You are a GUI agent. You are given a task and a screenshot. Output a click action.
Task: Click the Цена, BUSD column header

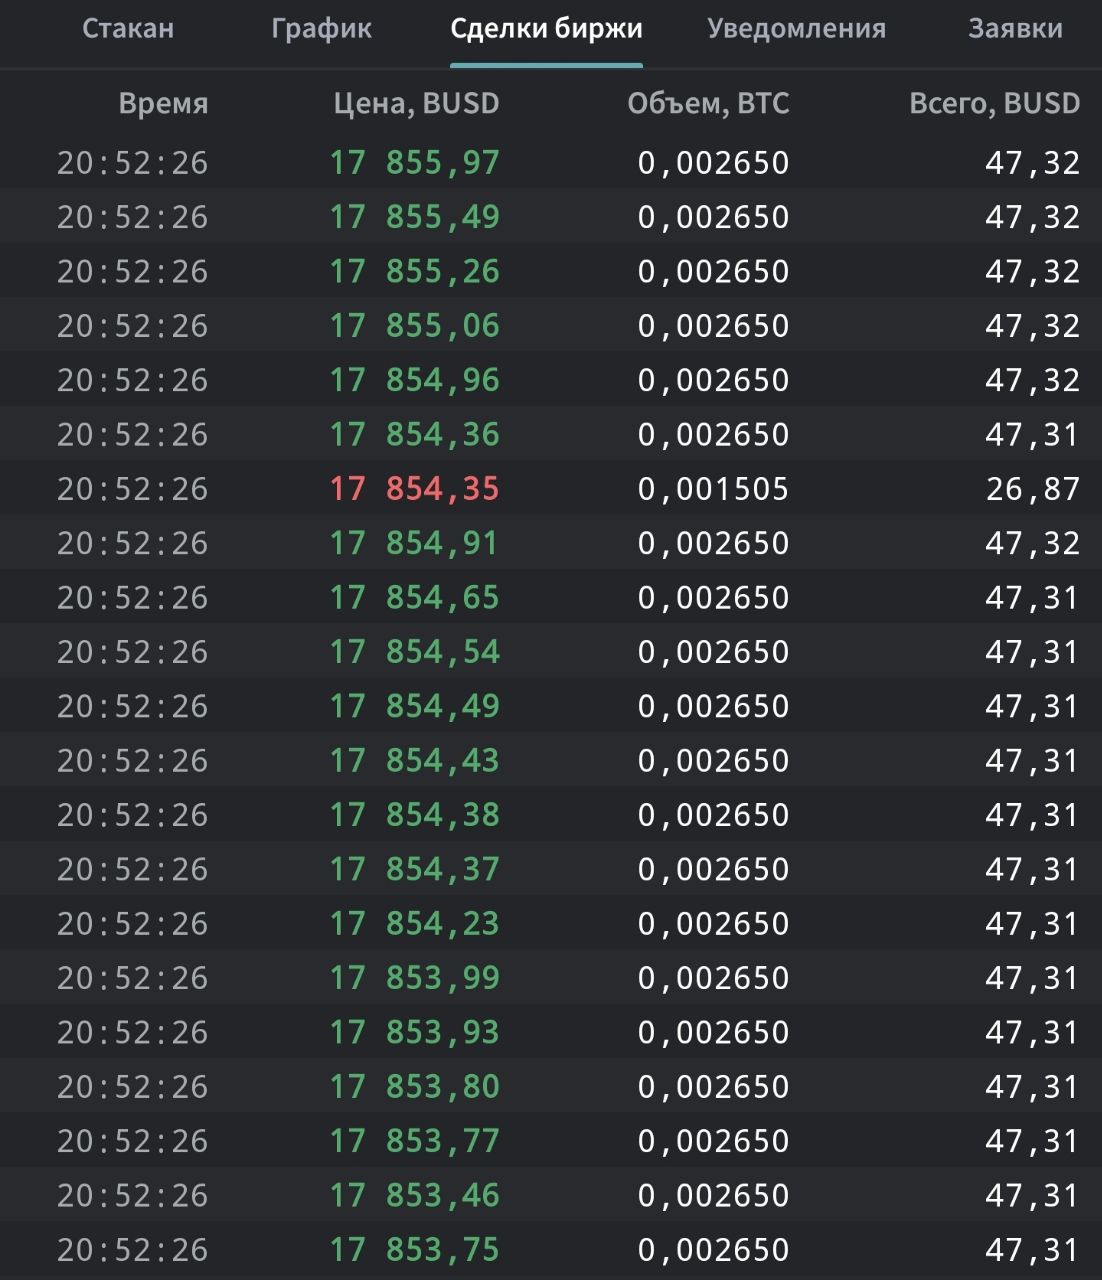point(416,103)
